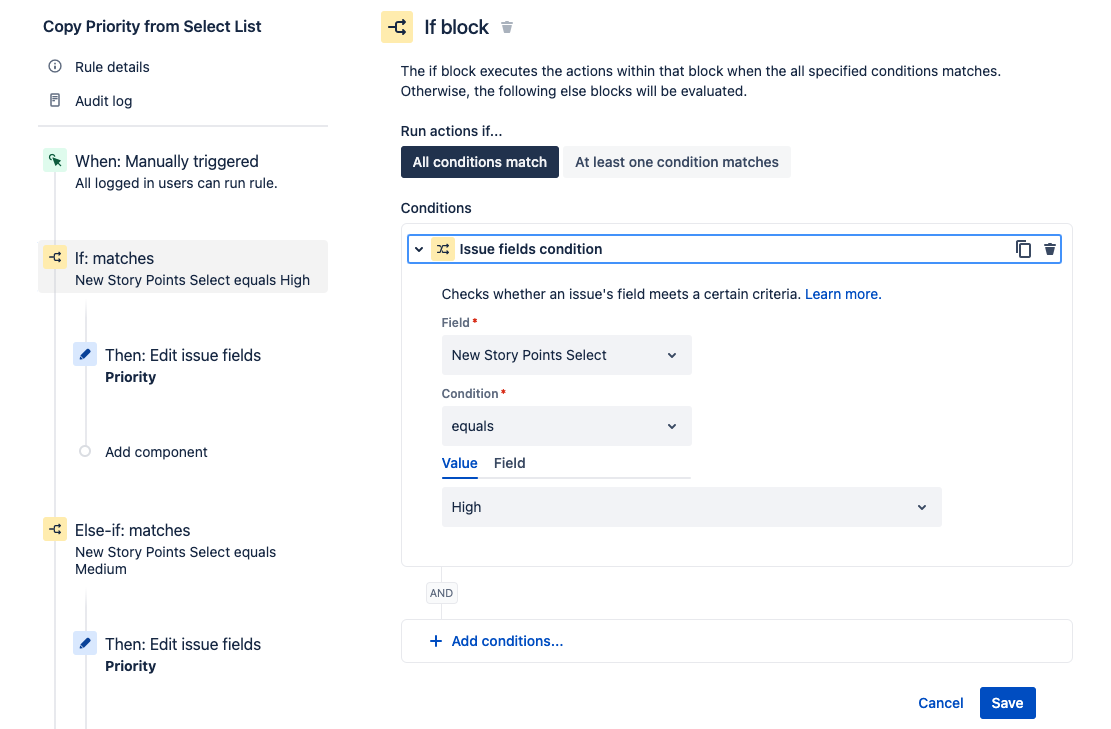Click the trash icon beside the If block title
1111x729 pixels.
(506, 27)
